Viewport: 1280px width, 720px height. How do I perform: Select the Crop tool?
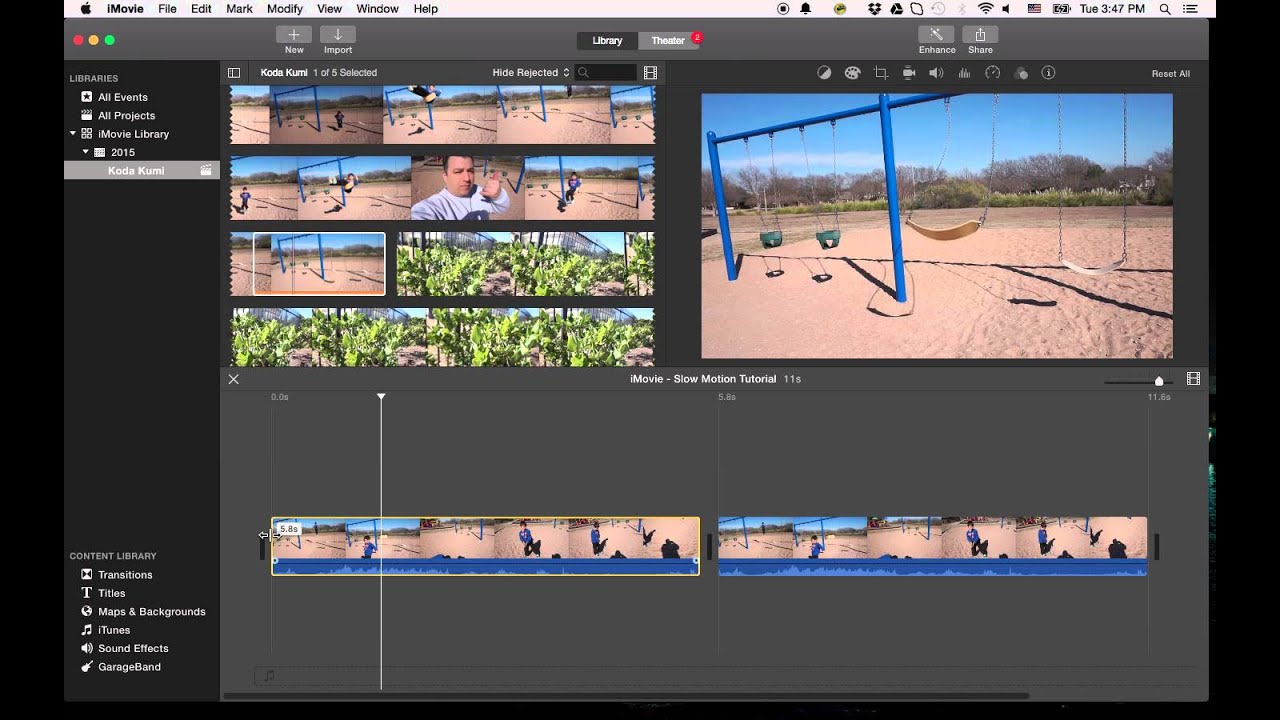tap(881, 73)
